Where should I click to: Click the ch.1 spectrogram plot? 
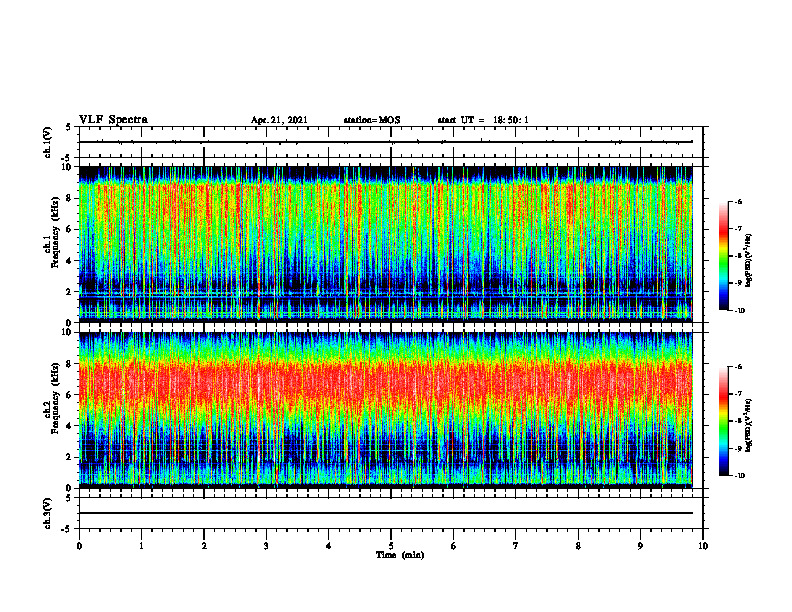pyautogui.click(x=386, y=244)
